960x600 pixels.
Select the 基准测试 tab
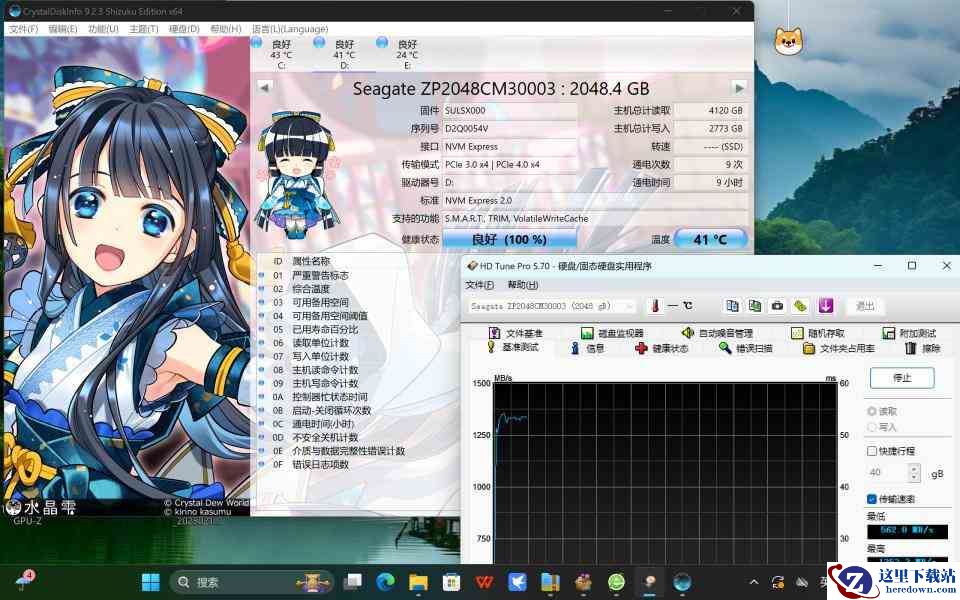pyautogui.click(x=514, y=347)
